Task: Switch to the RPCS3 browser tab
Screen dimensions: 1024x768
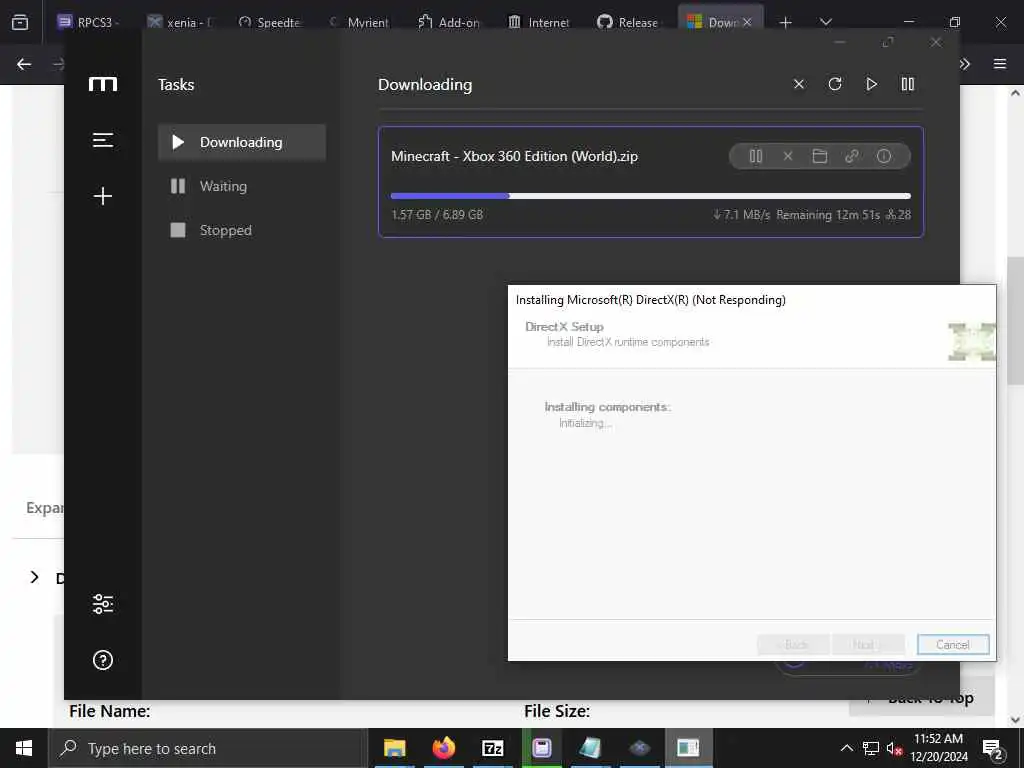Action: pyautogui.click(x=88, y=22)
